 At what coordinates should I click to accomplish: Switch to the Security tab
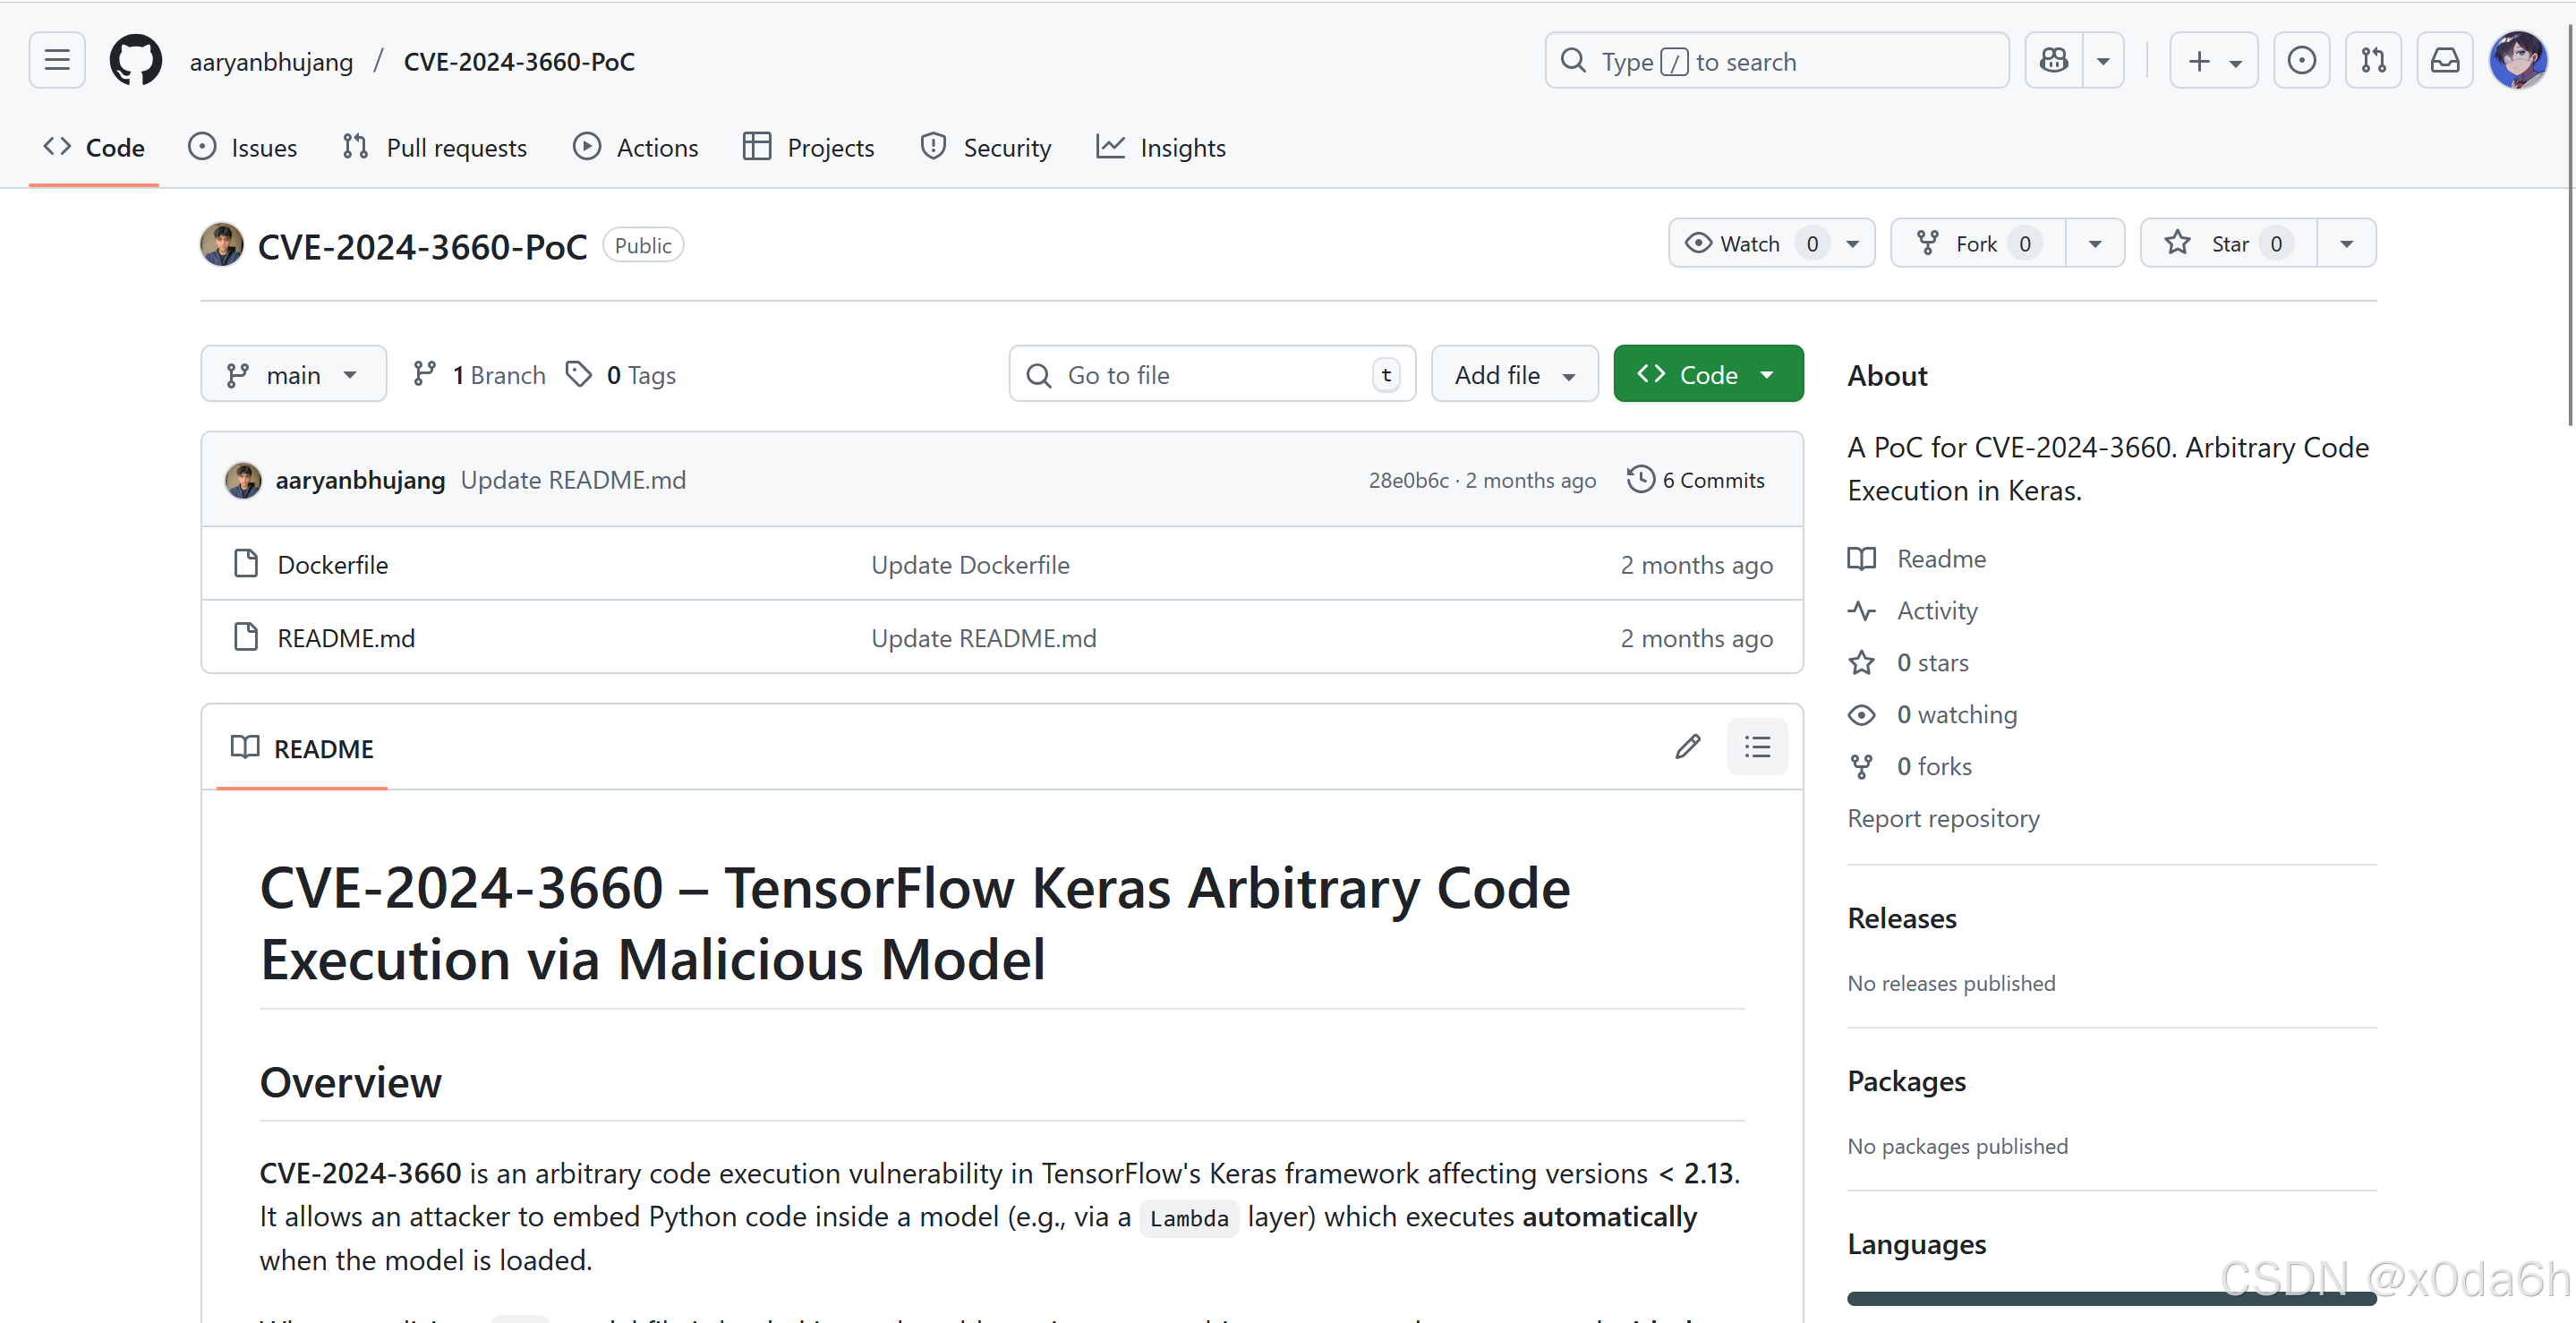pos(986,148)
